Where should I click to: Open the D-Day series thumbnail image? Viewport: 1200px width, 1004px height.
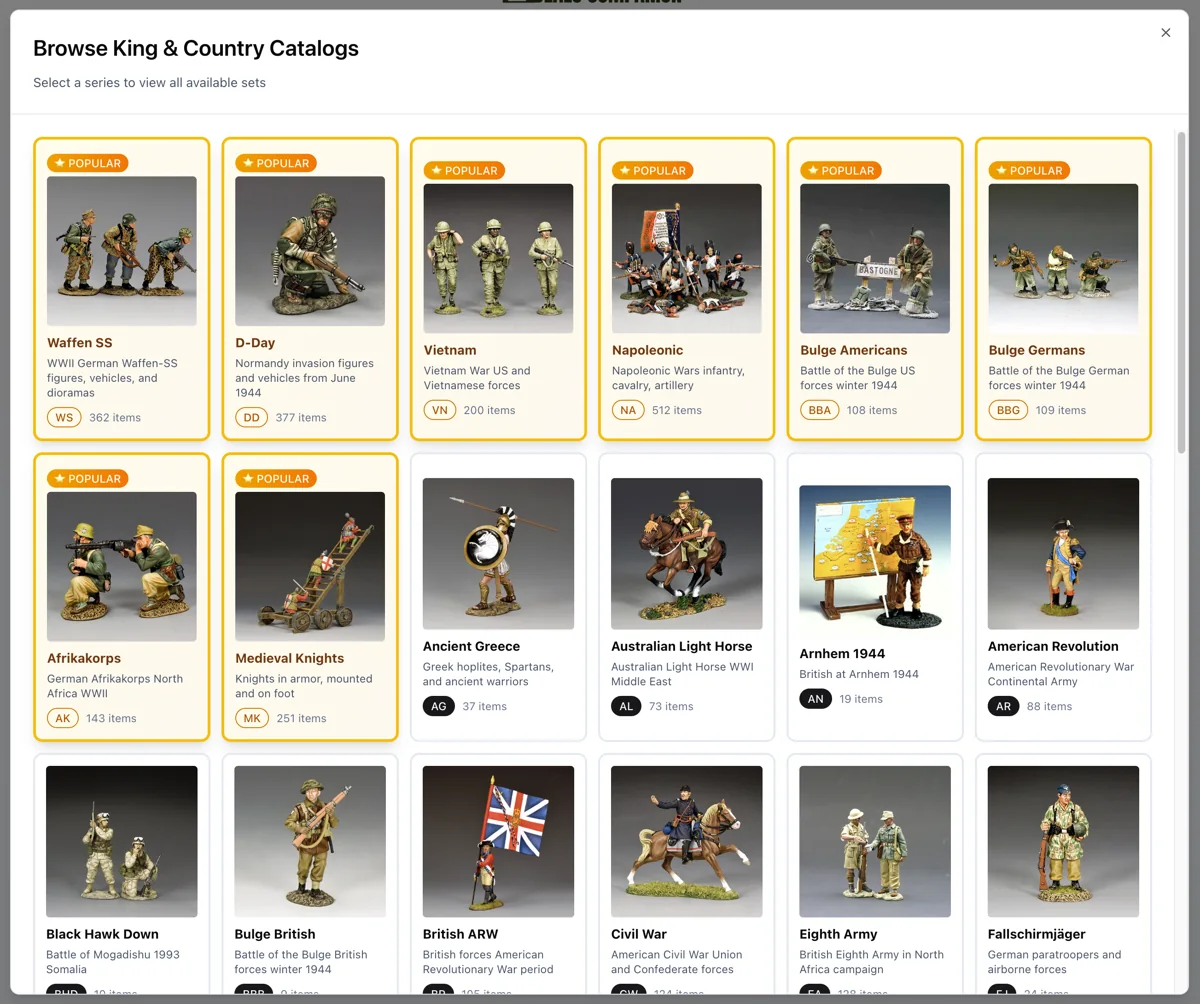[310, 251]
